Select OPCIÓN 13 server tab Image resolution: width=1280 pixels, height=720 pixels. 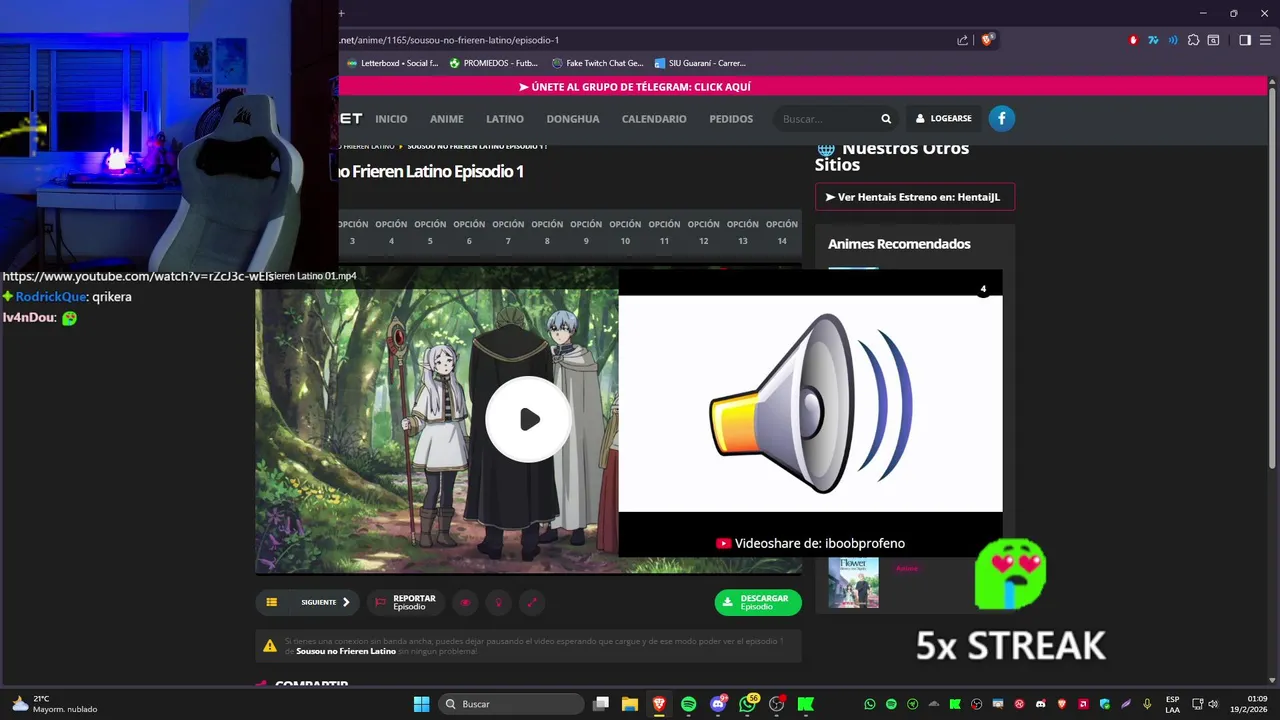742,233
